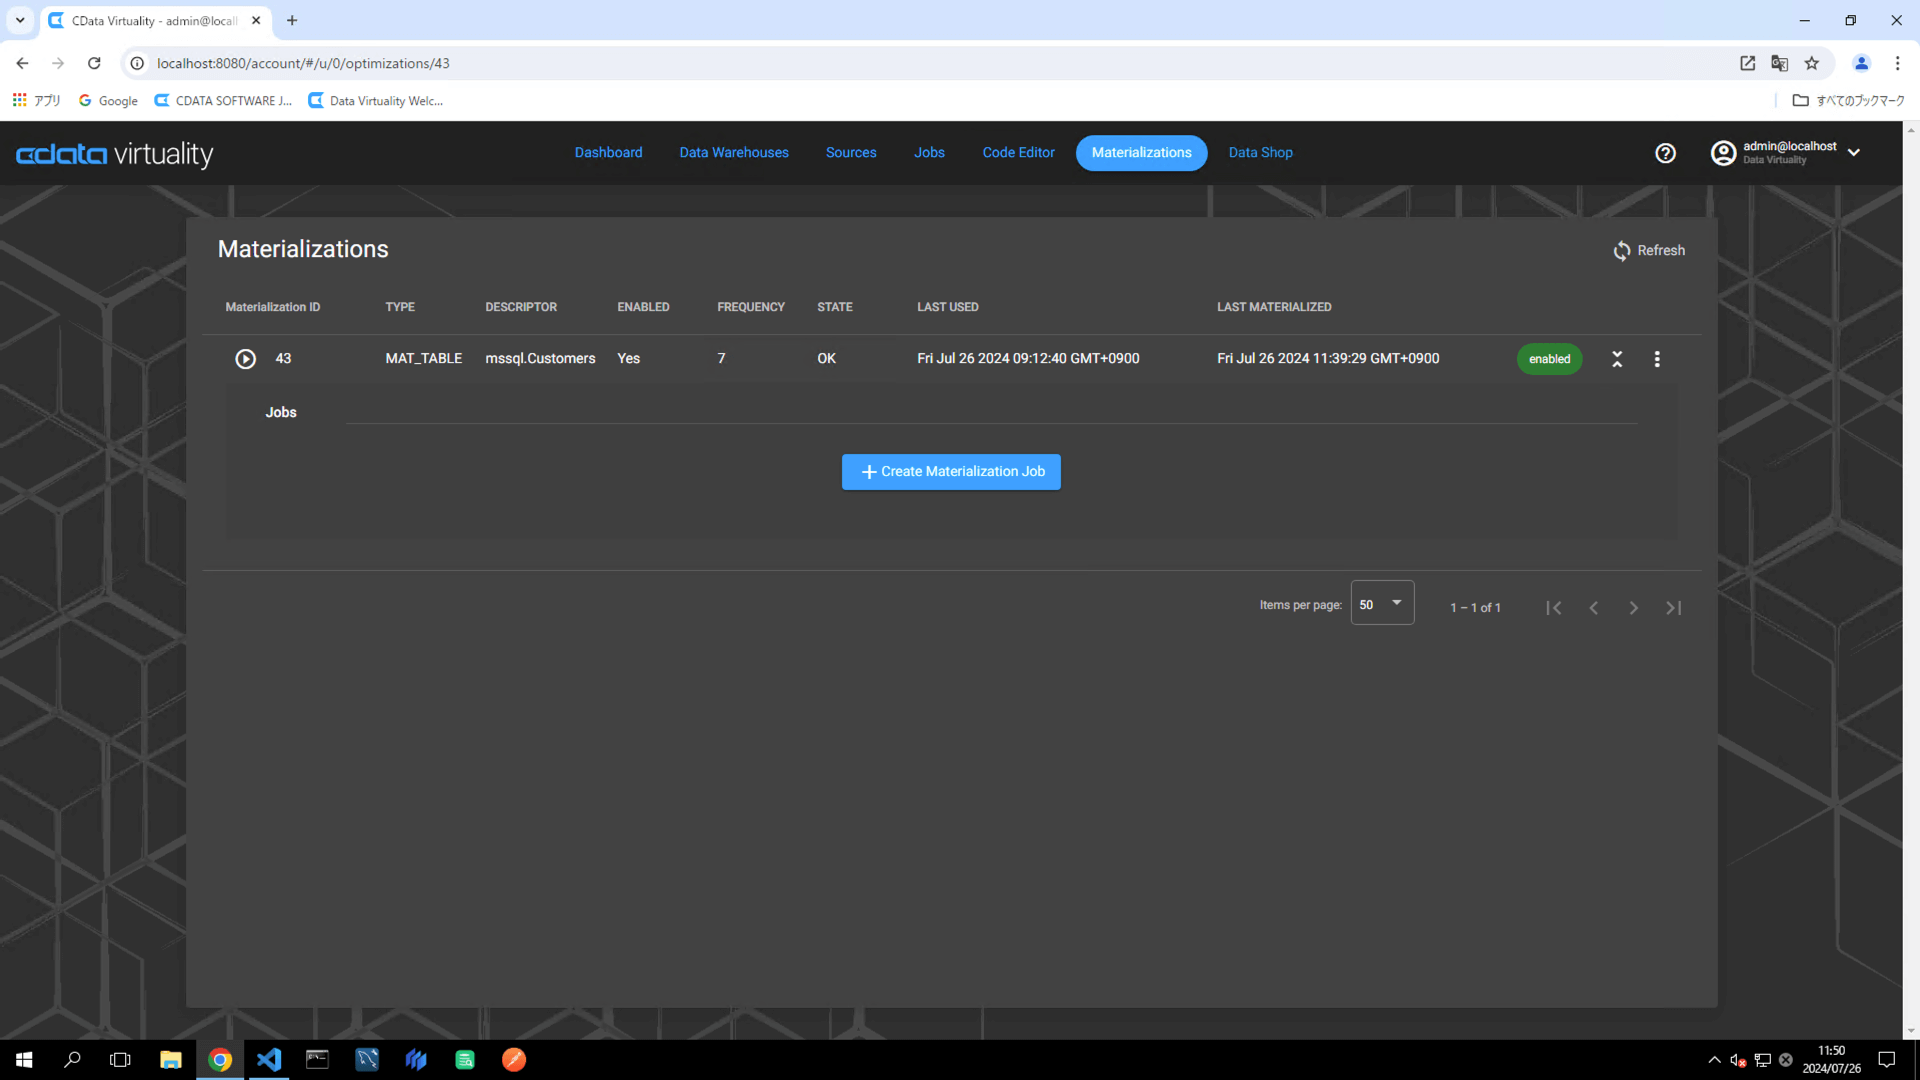Click the CData Virtuality logo
The height and width of the screenshot is (1080, 1920).
click(x=114, y=154)
